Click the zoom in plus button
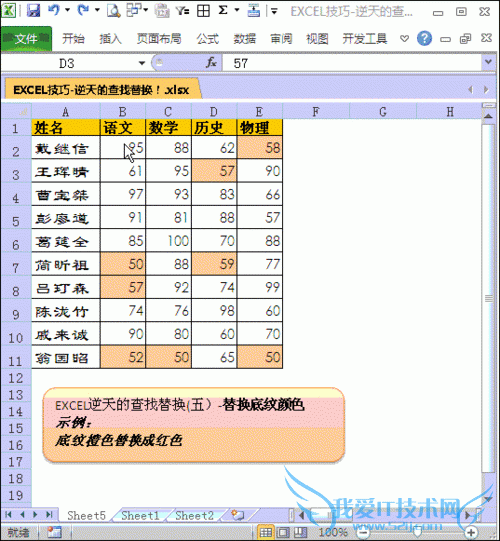Viewport: 500px width, 541px height. click(x=471, y=532)
